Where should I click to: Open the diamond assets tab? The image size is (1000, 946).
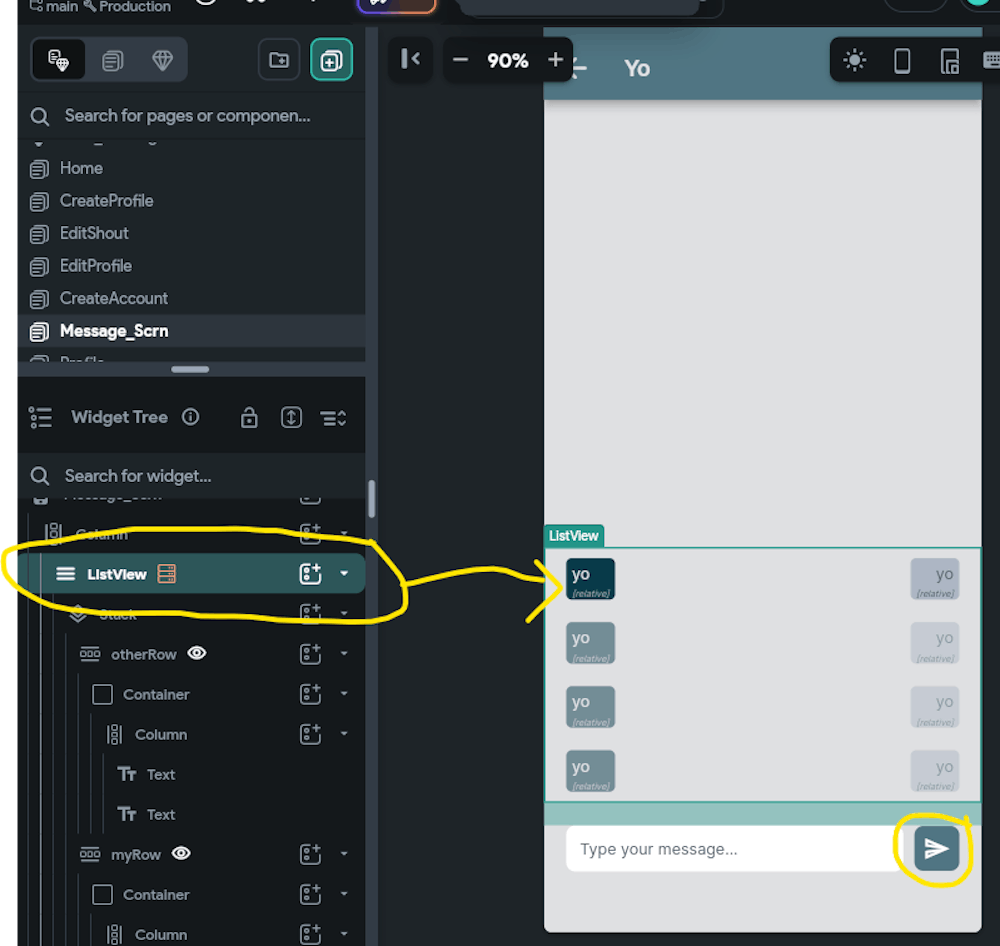tap(162, 61)
